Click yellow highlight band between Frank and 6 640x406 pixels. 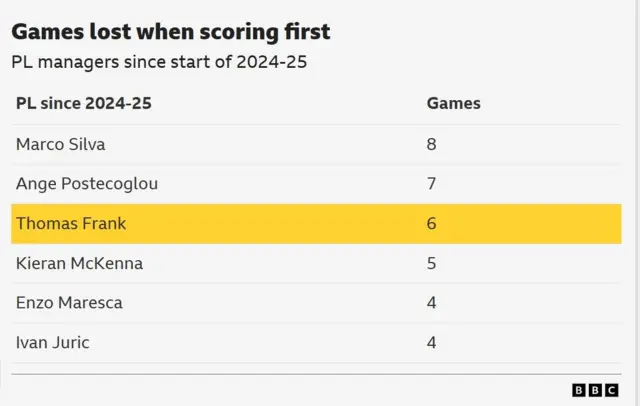pos(280,224)
